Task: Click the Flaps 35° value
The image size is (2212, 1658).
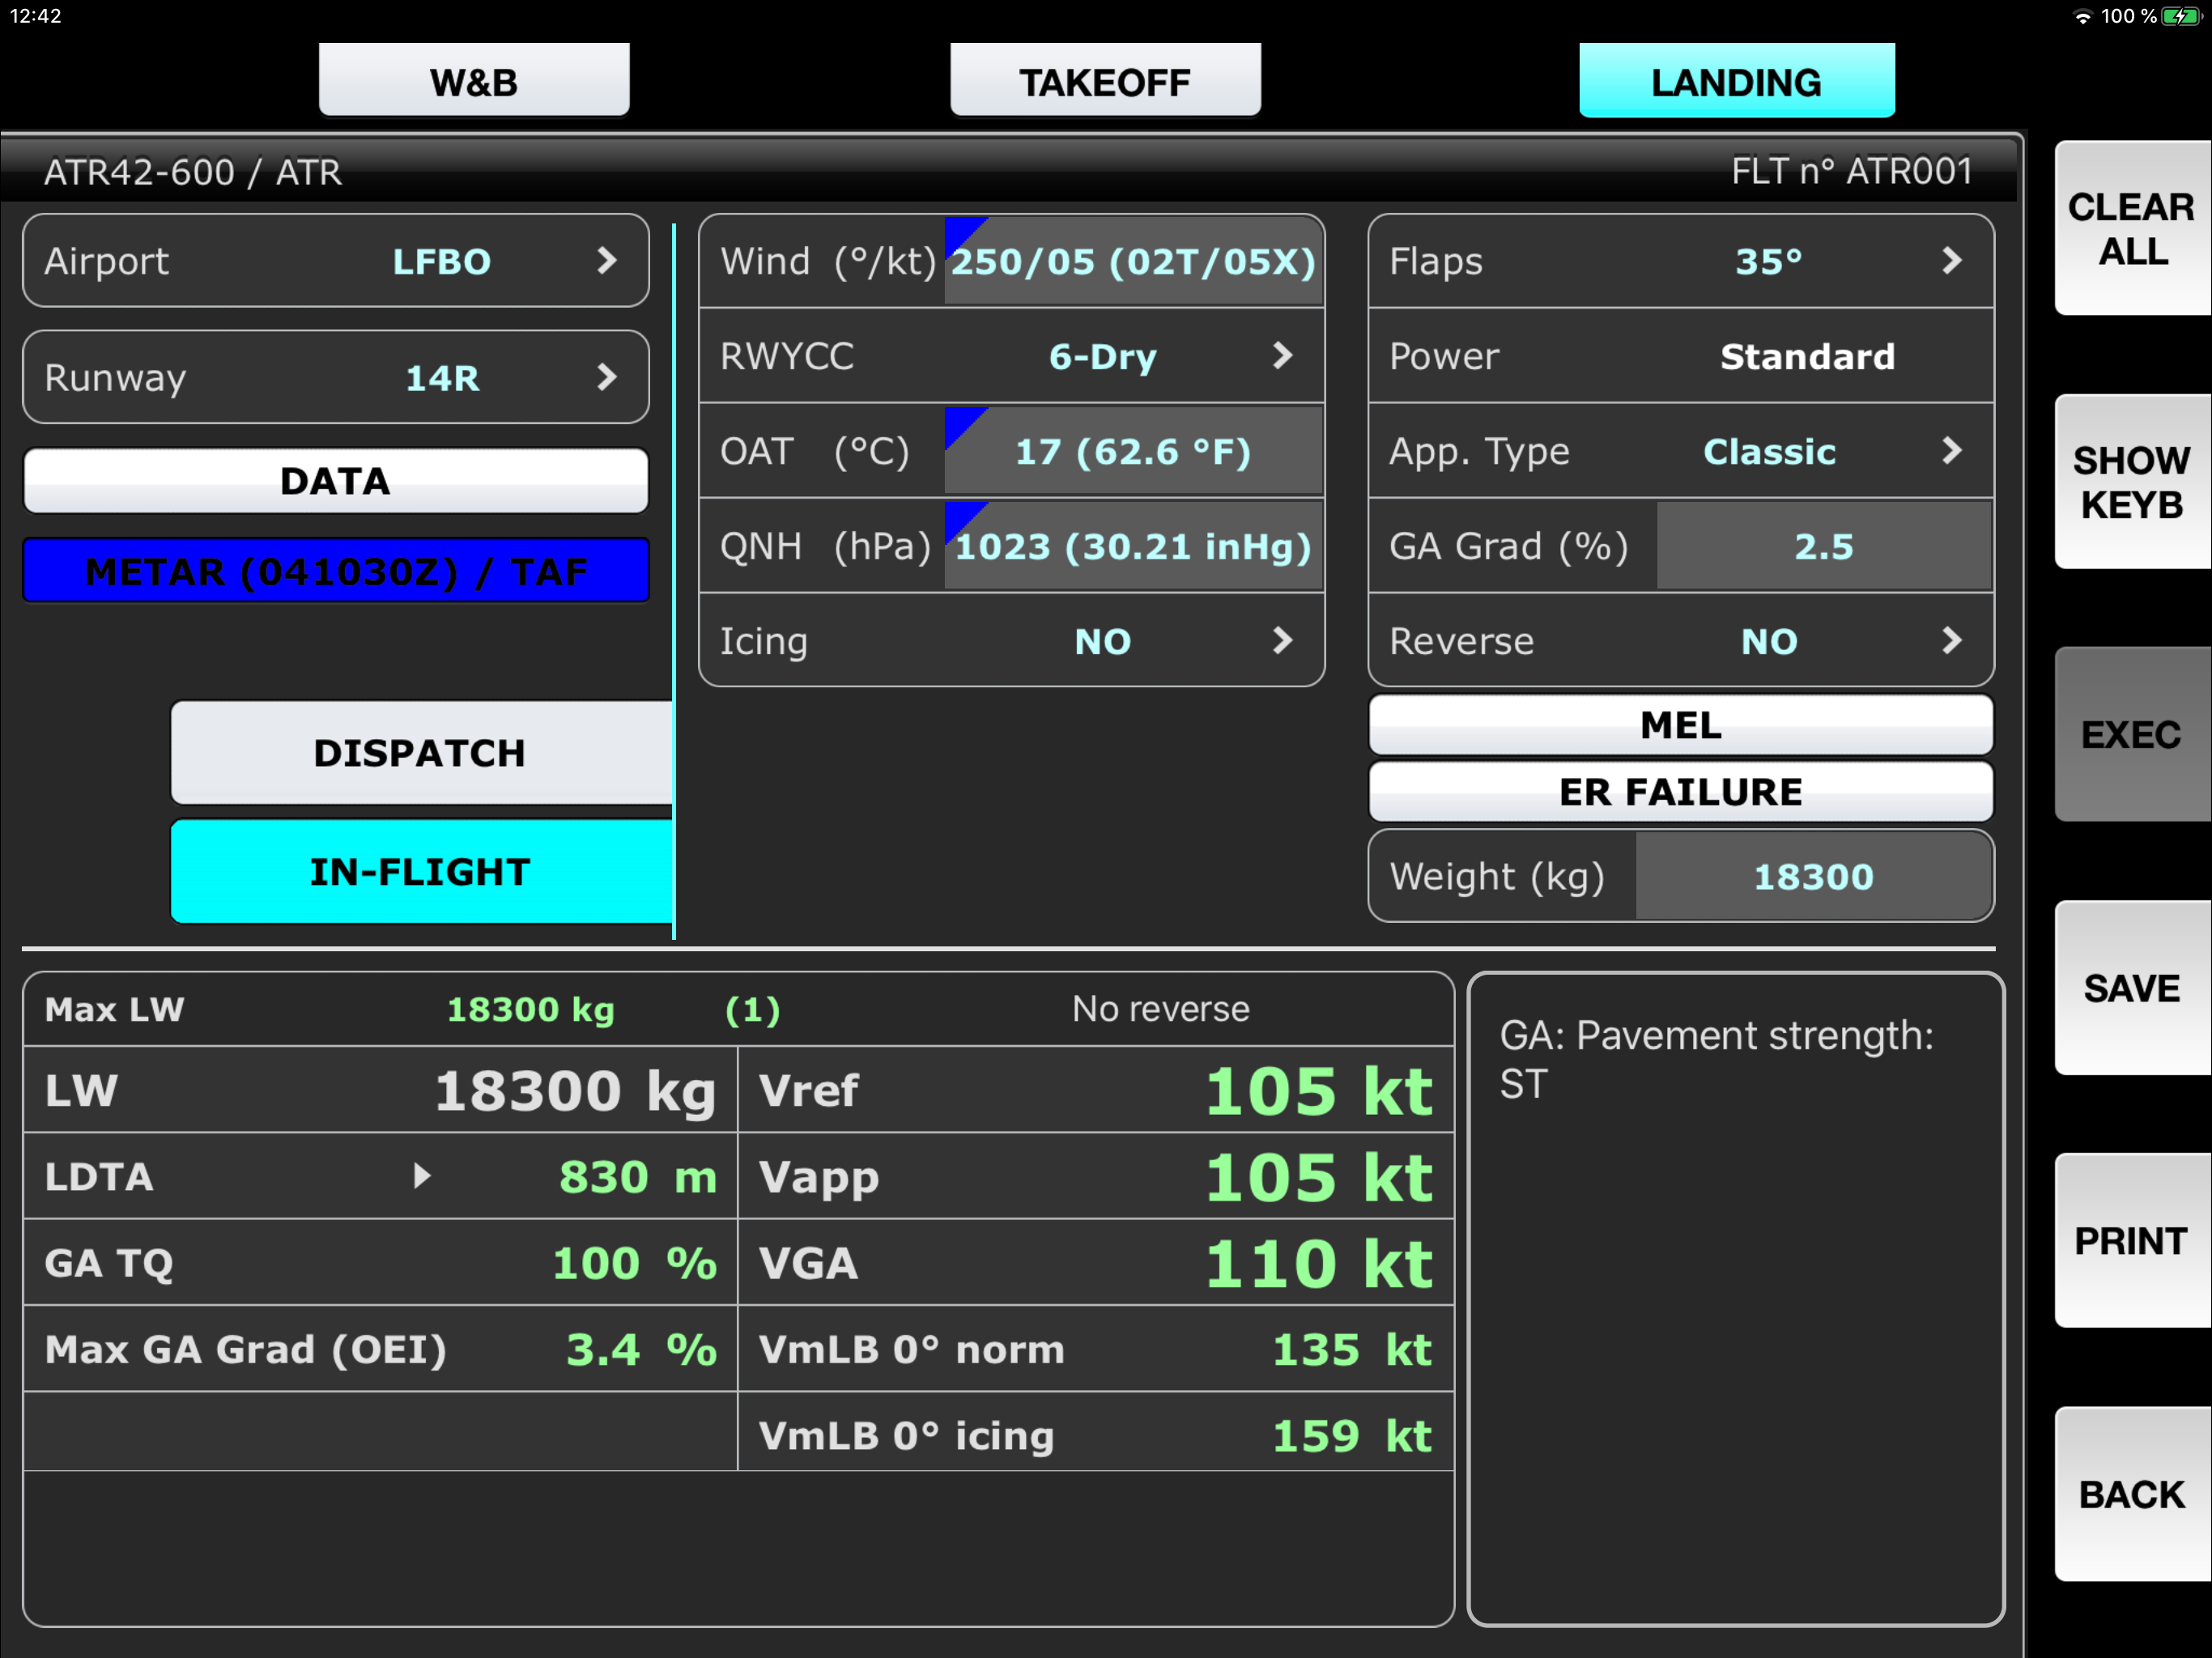Action: click(x=1769, y=261)
